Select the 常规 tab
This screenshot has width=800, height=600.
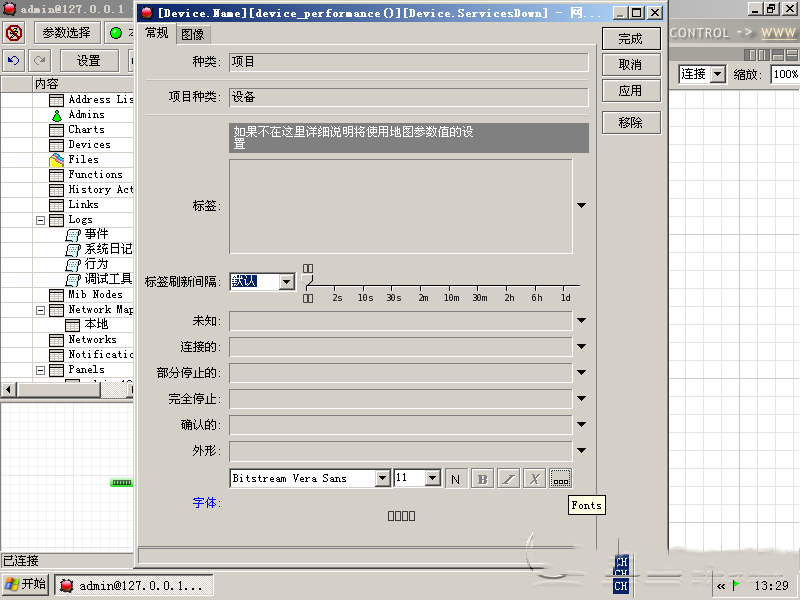click(x=156, y=32)
